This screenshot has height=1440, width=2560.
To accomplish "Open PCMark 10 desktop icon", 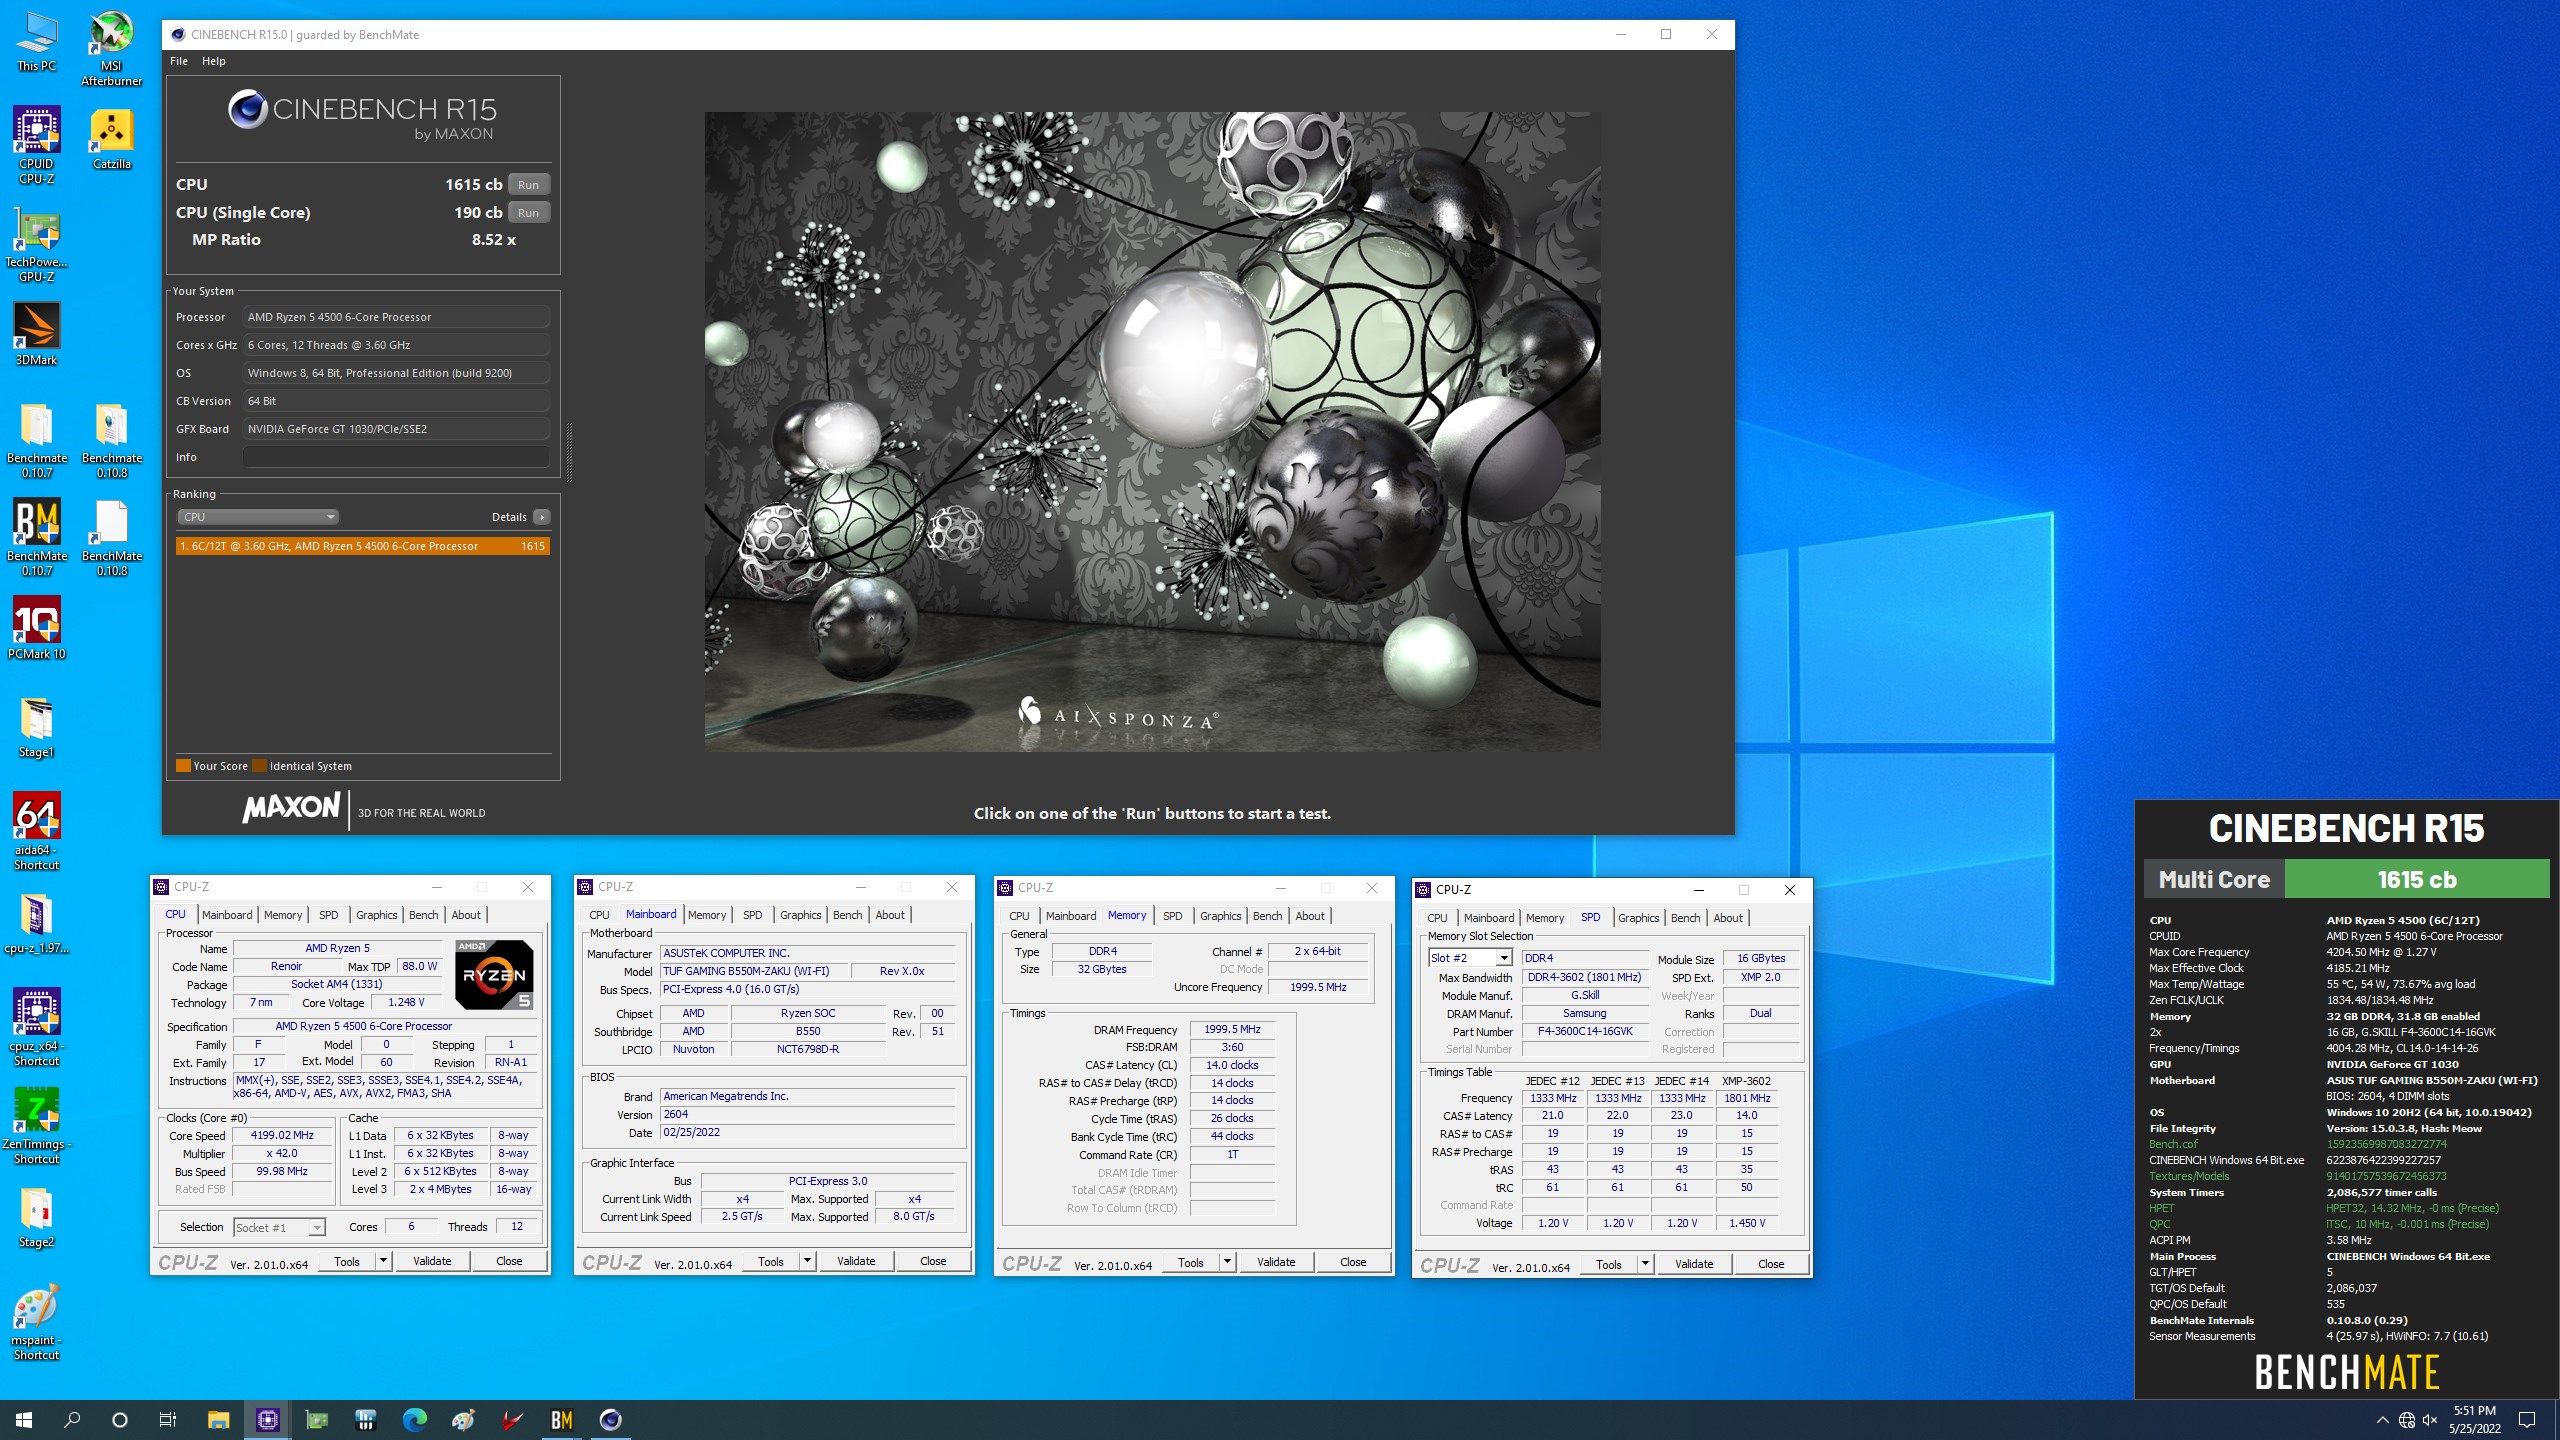I will click(x=37, y=628).
